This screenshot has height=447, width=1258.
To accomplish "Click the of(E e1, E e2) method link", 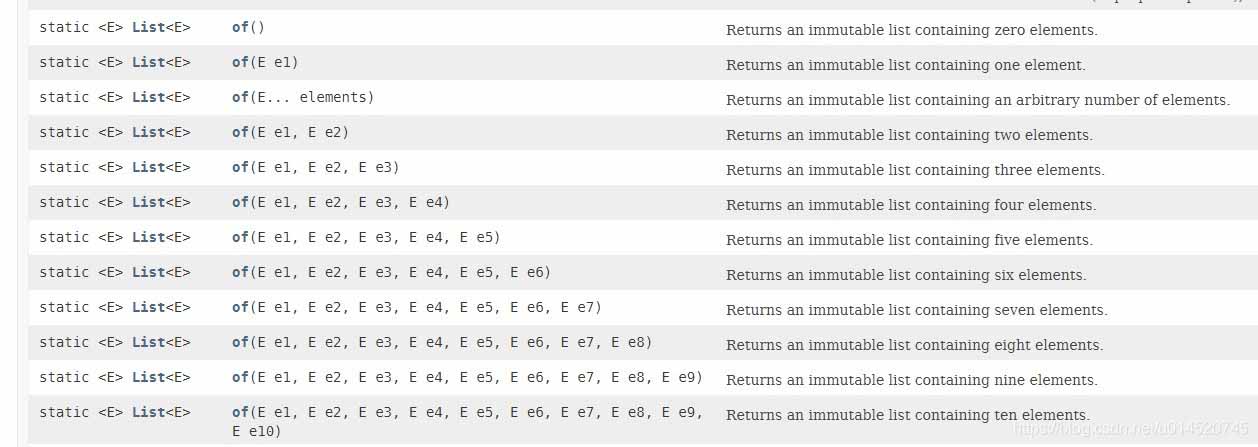I will (x=240, y=133).
